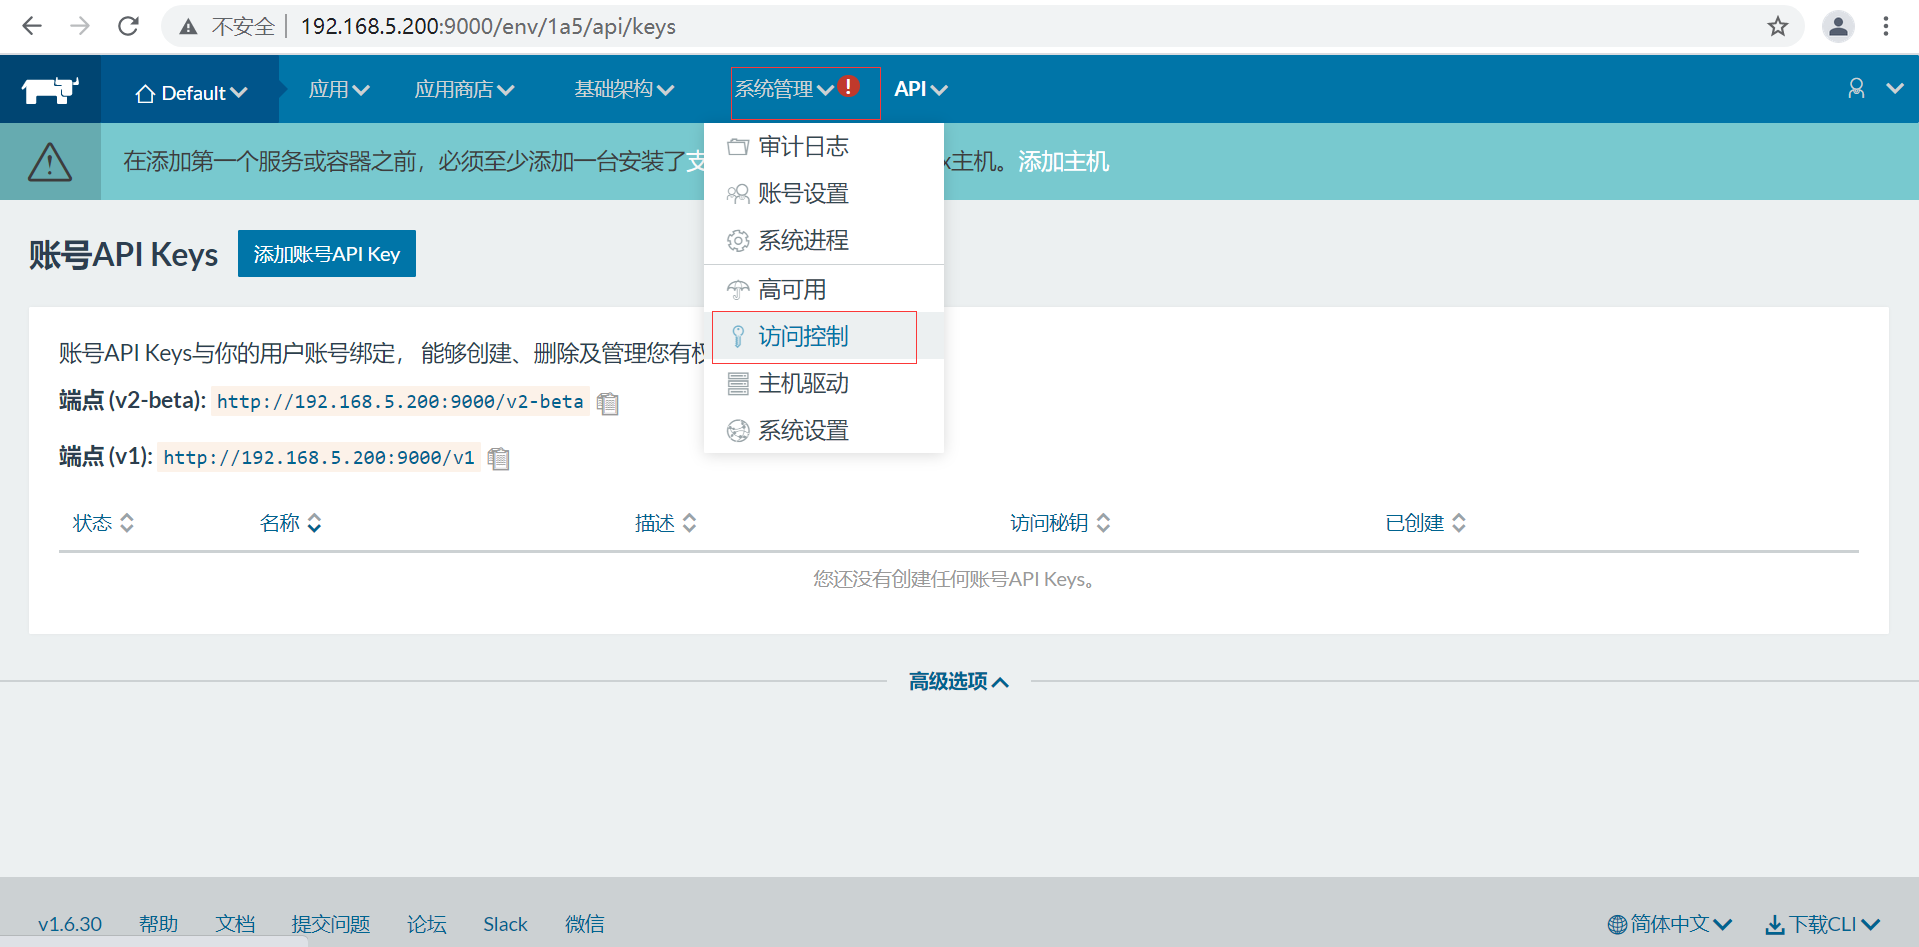Copy the v2-beta endpoint with clipboard icon
Screen dimensions: 1919x947
click(608, 403)
